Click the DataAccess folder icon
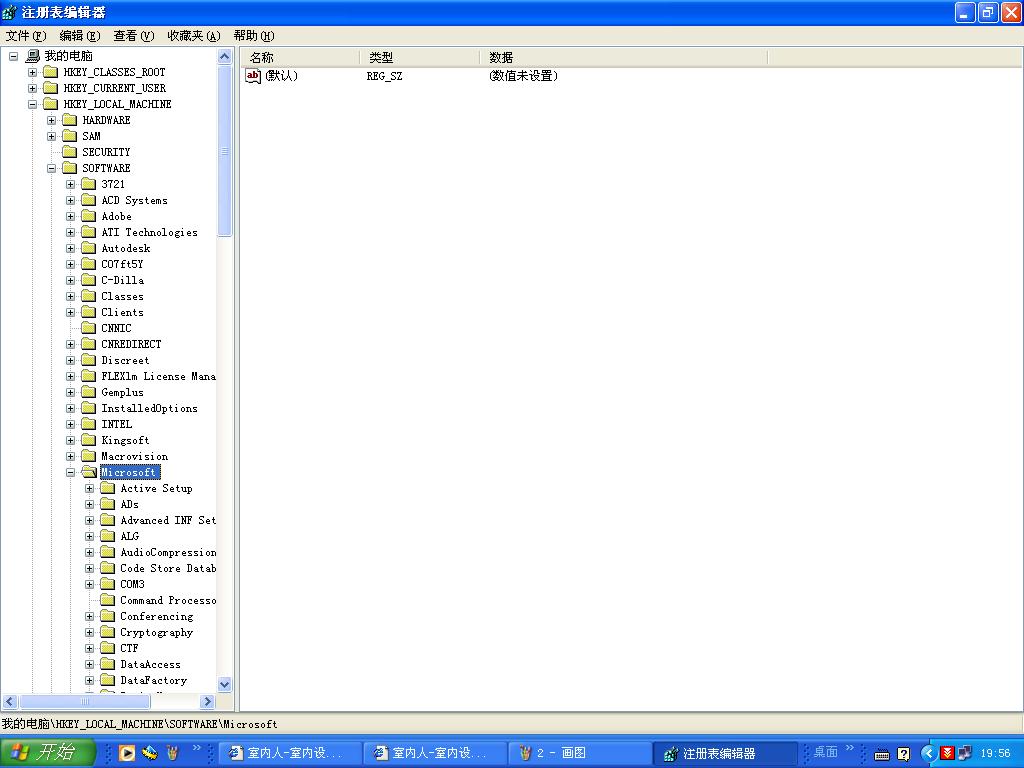This screenshot has width=1024, height=768. pyautogui.click(x=108, y=664)
